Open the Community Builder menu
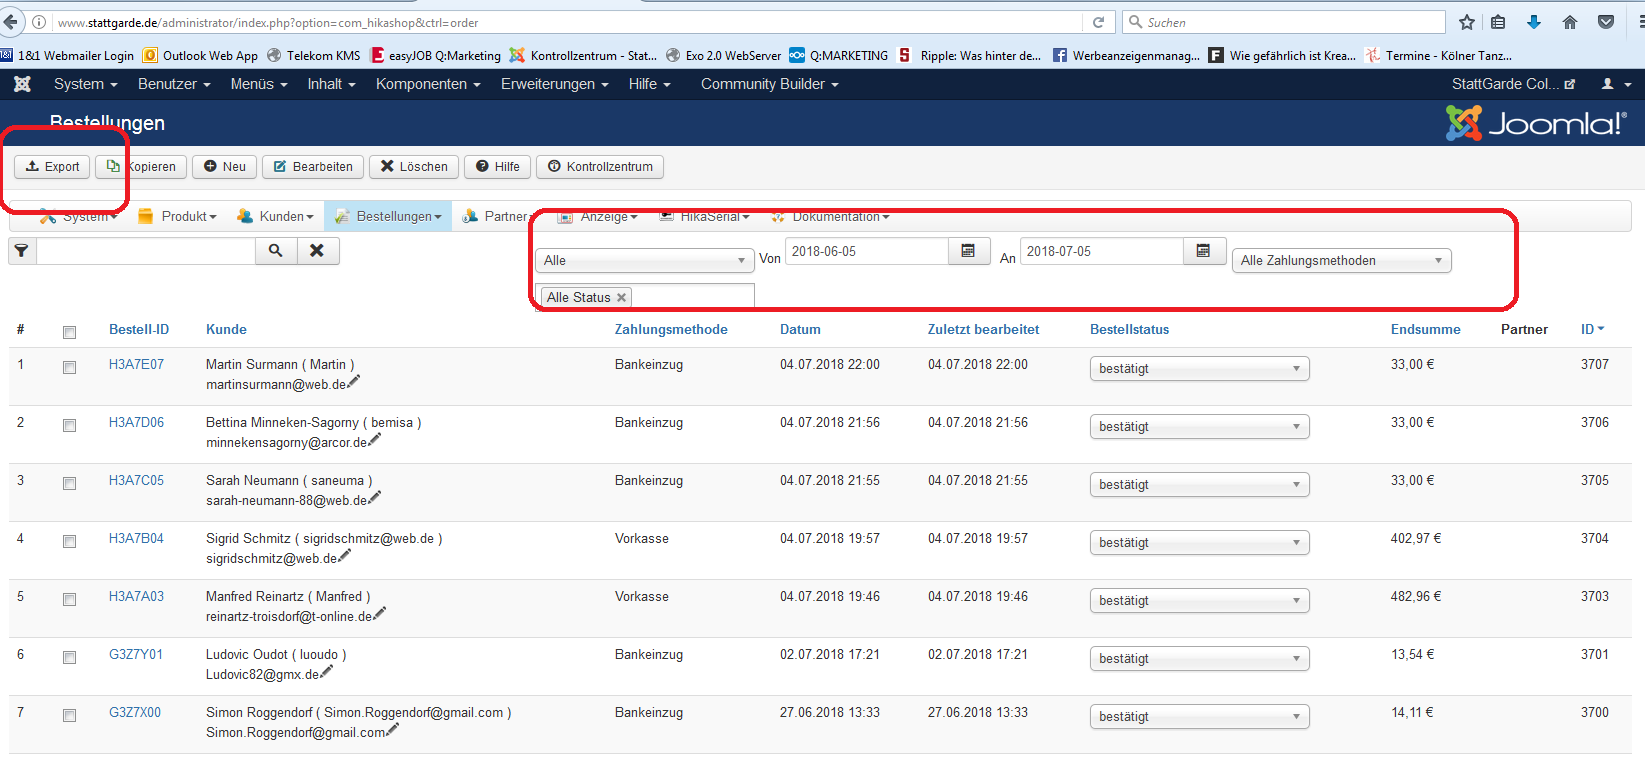The image size is (1645, 762). coord(770,84)
